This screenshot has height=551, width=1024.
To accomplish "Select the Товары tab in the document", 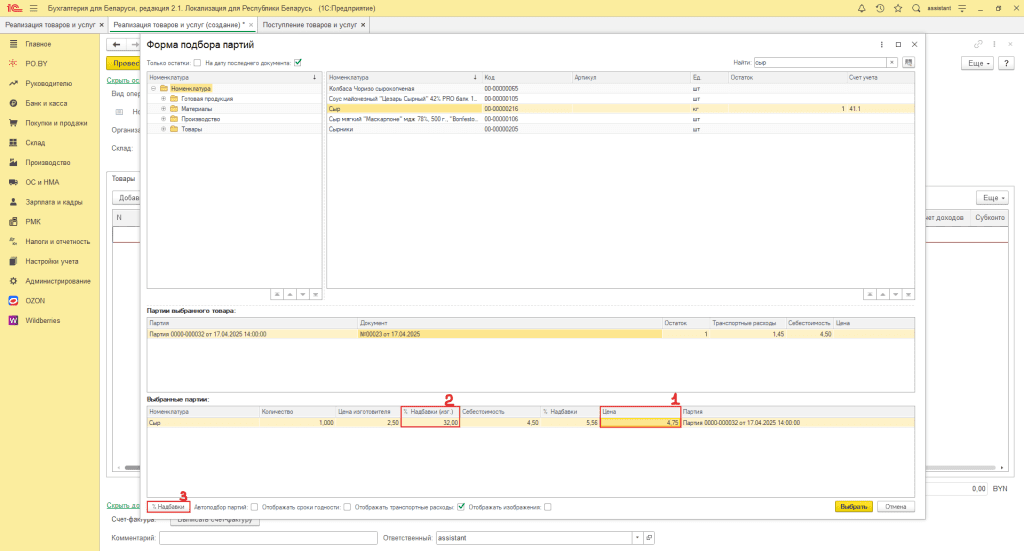I will coord(123,179).
